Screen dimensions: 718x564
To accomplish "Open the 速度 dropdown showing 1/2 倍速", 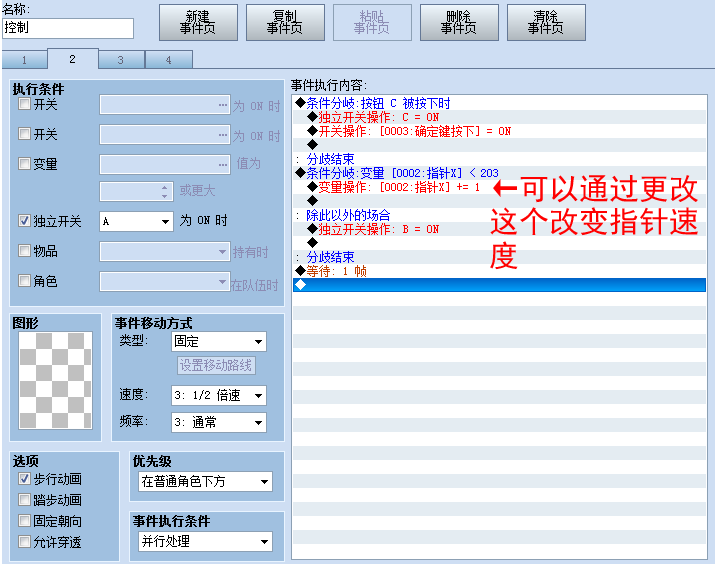I will [219, 396].
